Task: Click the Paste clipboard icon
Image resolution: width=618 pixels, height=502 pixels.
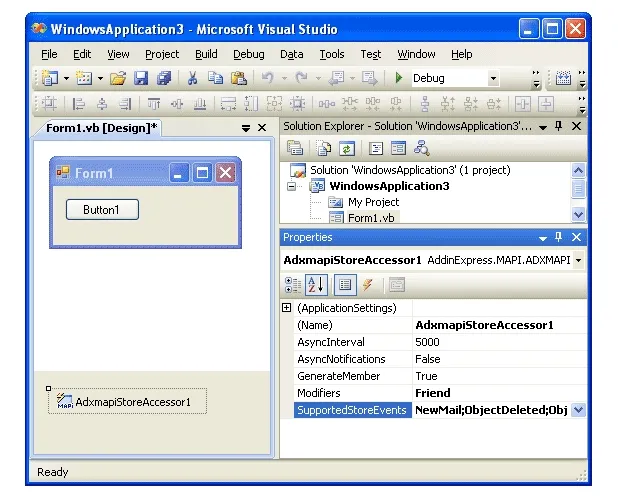Action: 238,78
